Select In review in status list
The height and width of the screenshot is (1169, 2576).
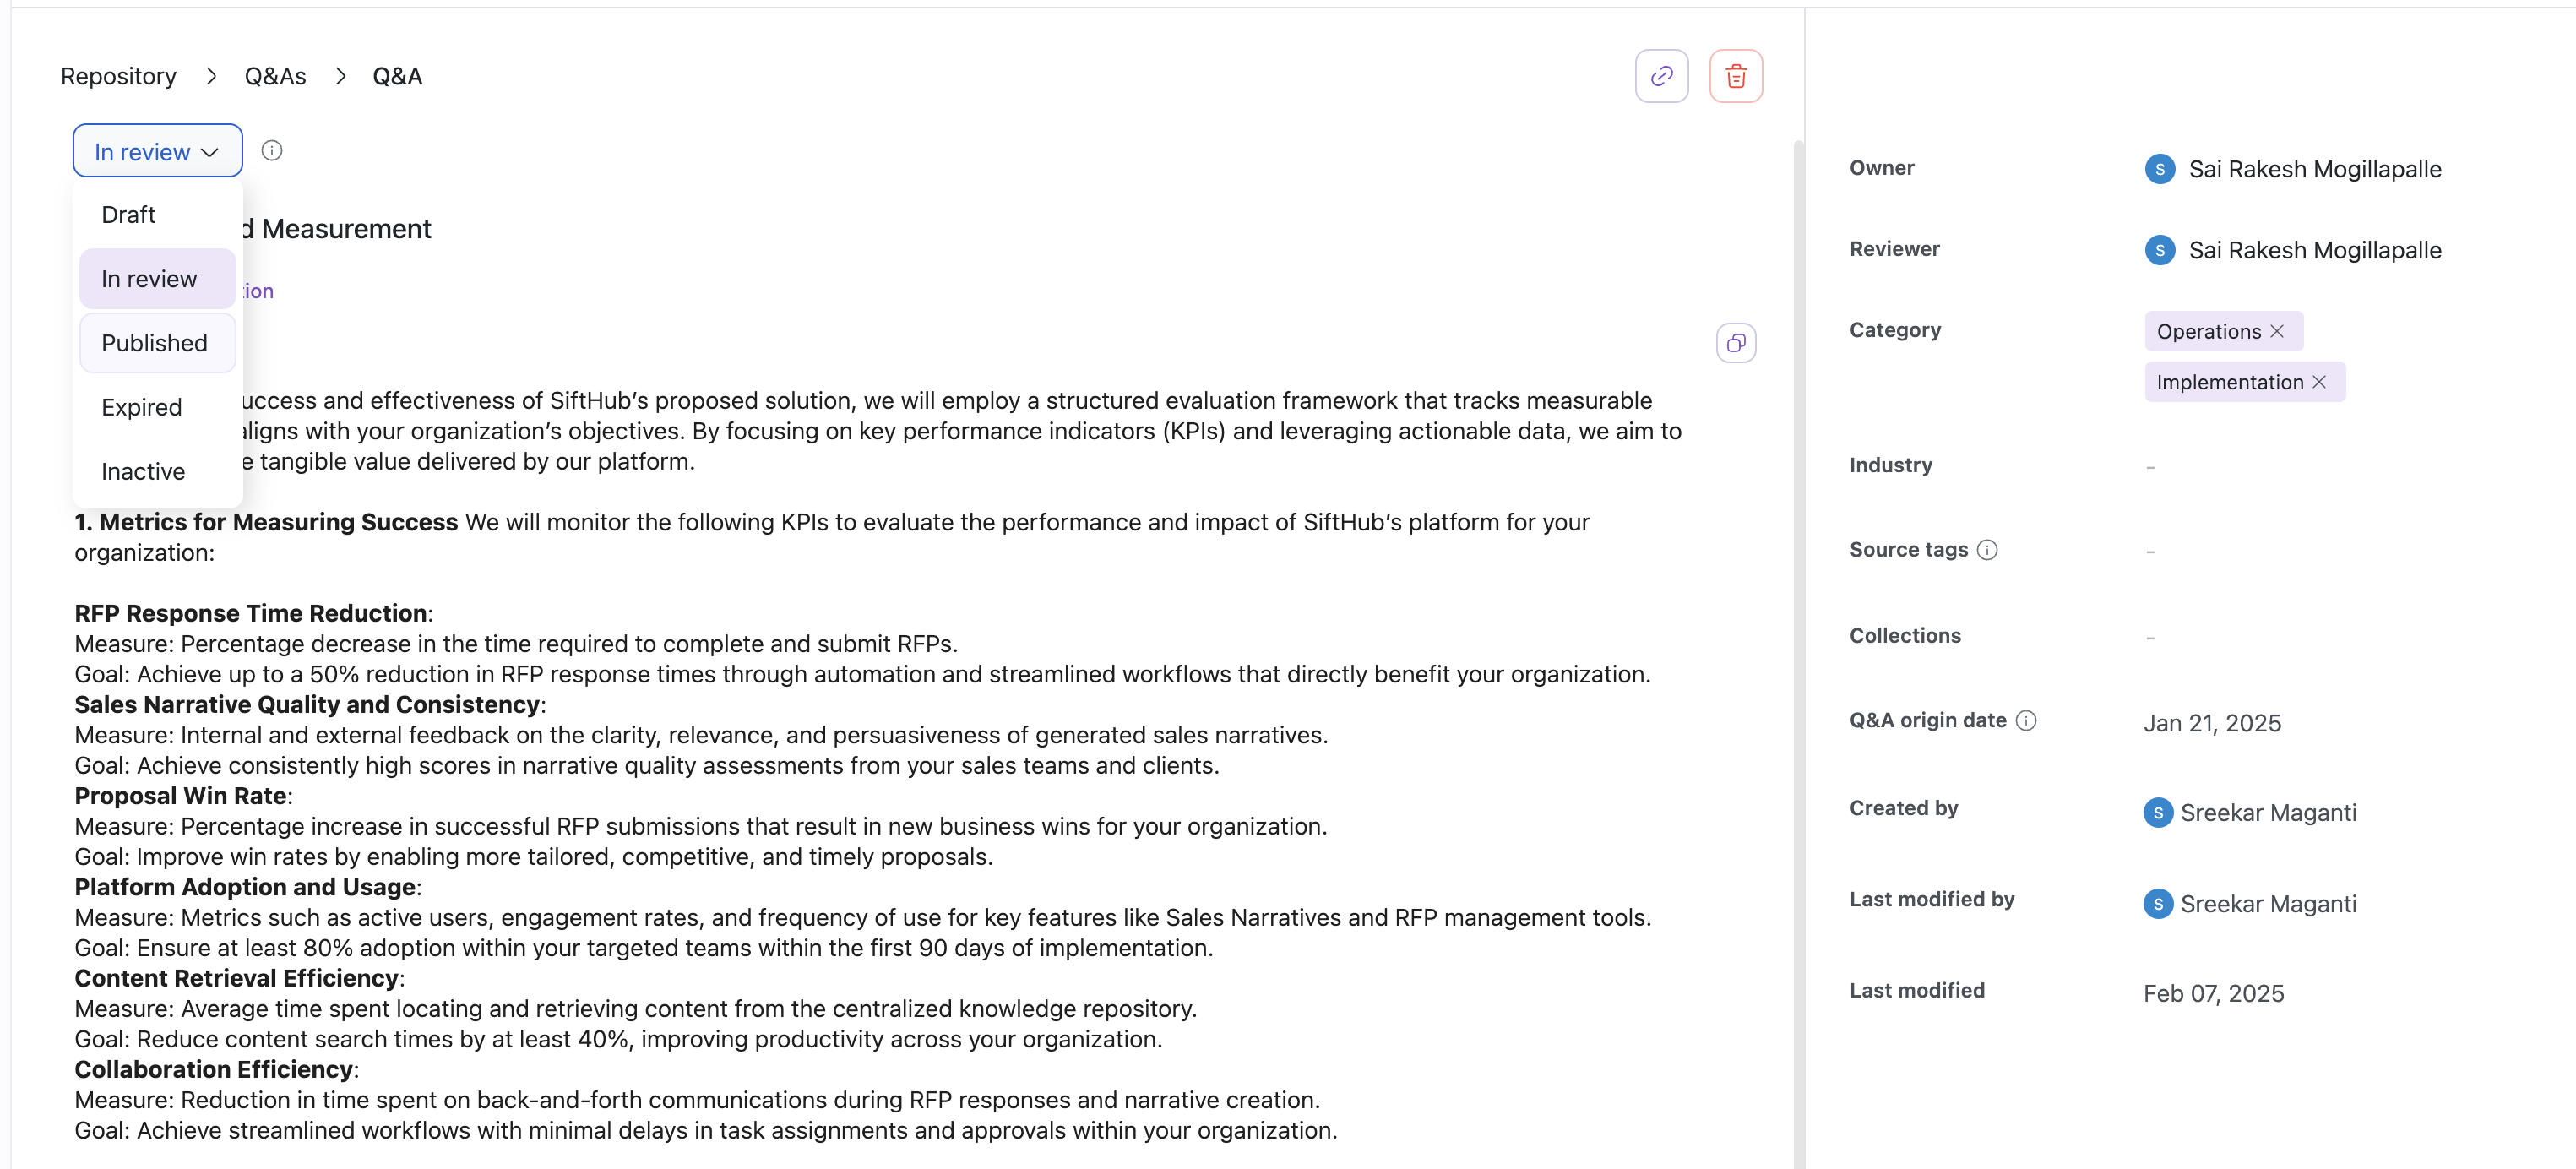(x=149, y=279)
